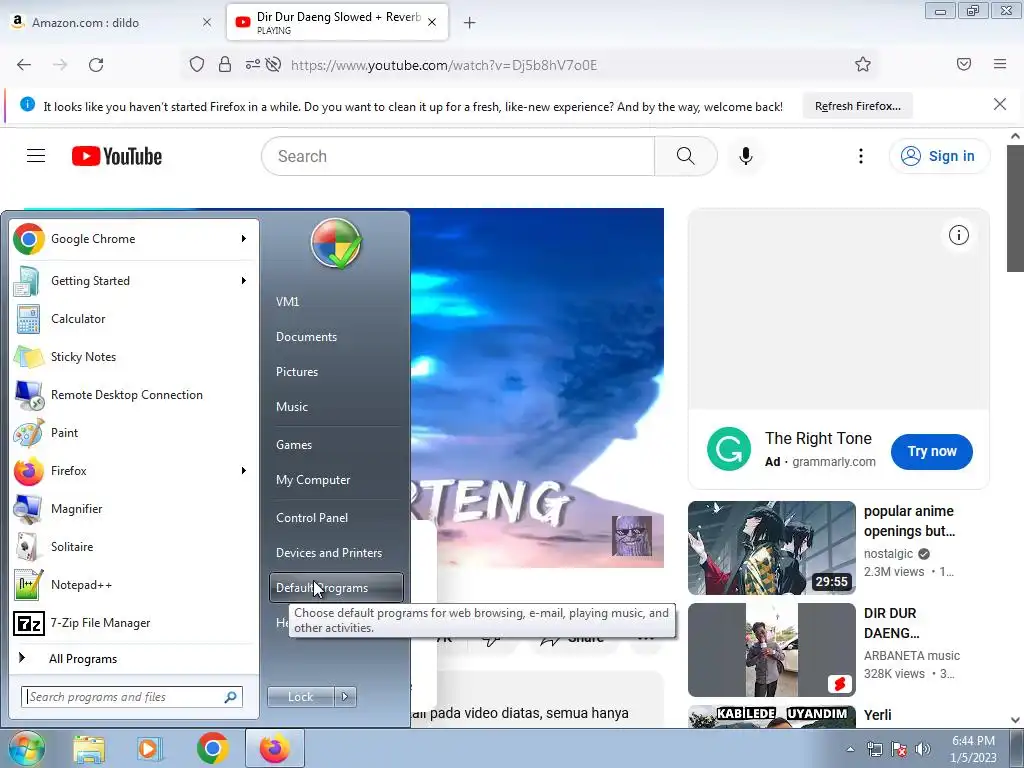Expand Getting Started submenu arrow

(x=244, y=281)
